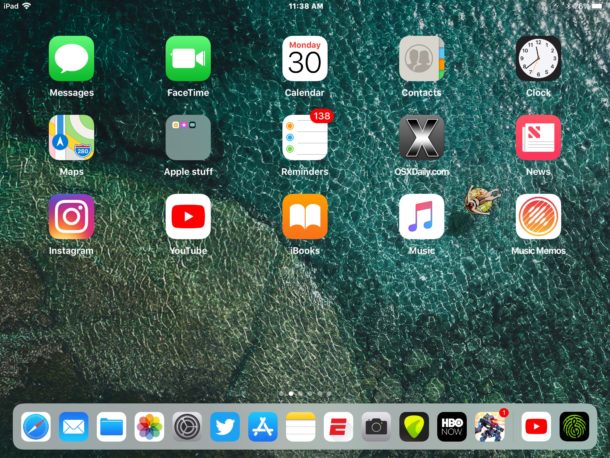
Task: Open YouTube from the dock
Action: coord(536,427)
